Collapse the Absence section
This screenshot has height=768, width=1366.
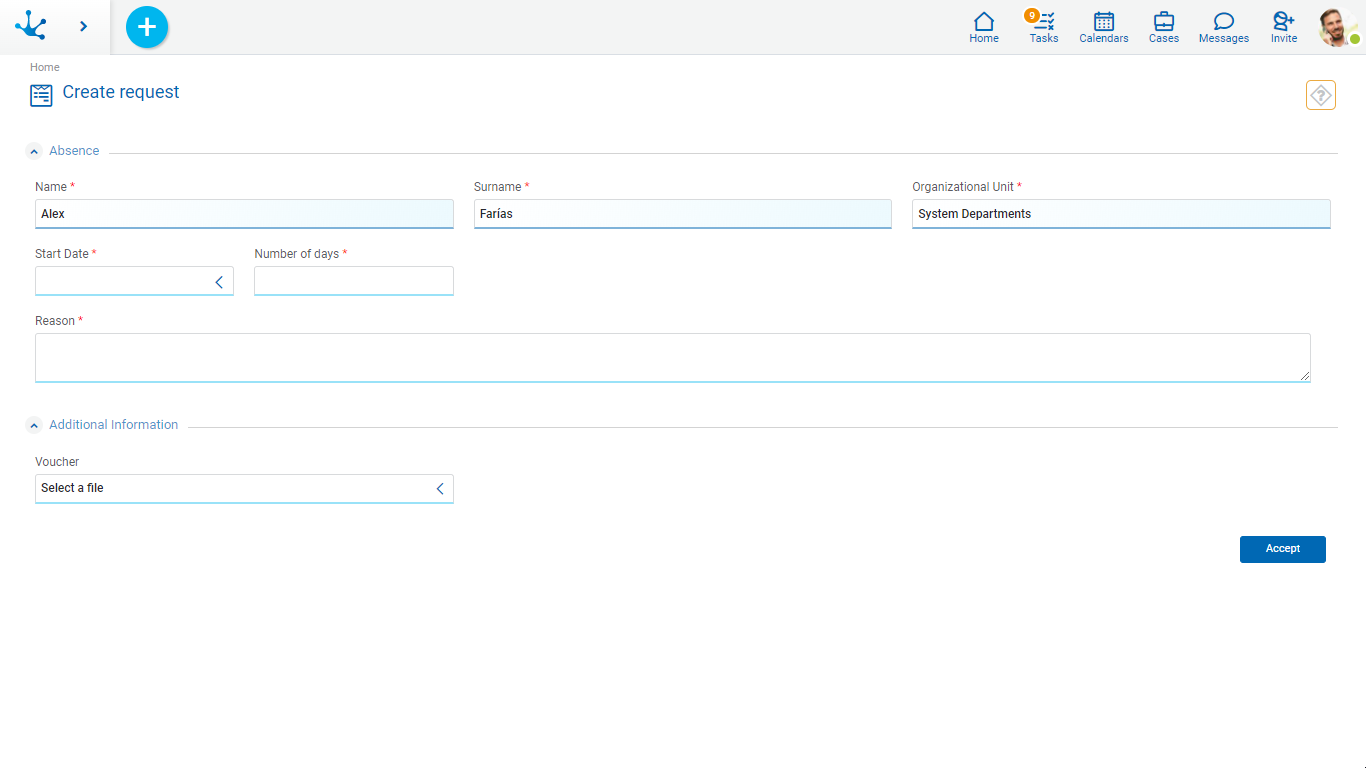(34, 152)
